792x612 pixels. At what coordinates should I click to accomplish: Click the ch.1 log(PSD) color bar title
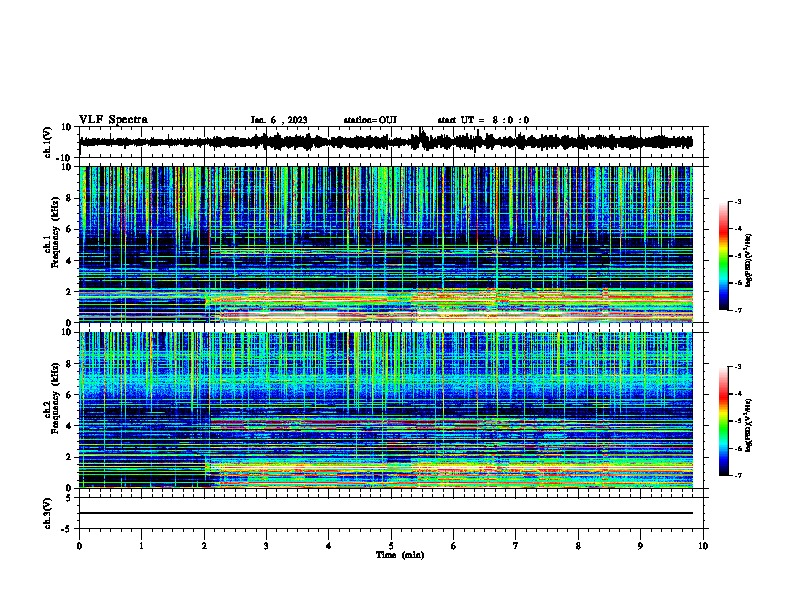(749, 261)
